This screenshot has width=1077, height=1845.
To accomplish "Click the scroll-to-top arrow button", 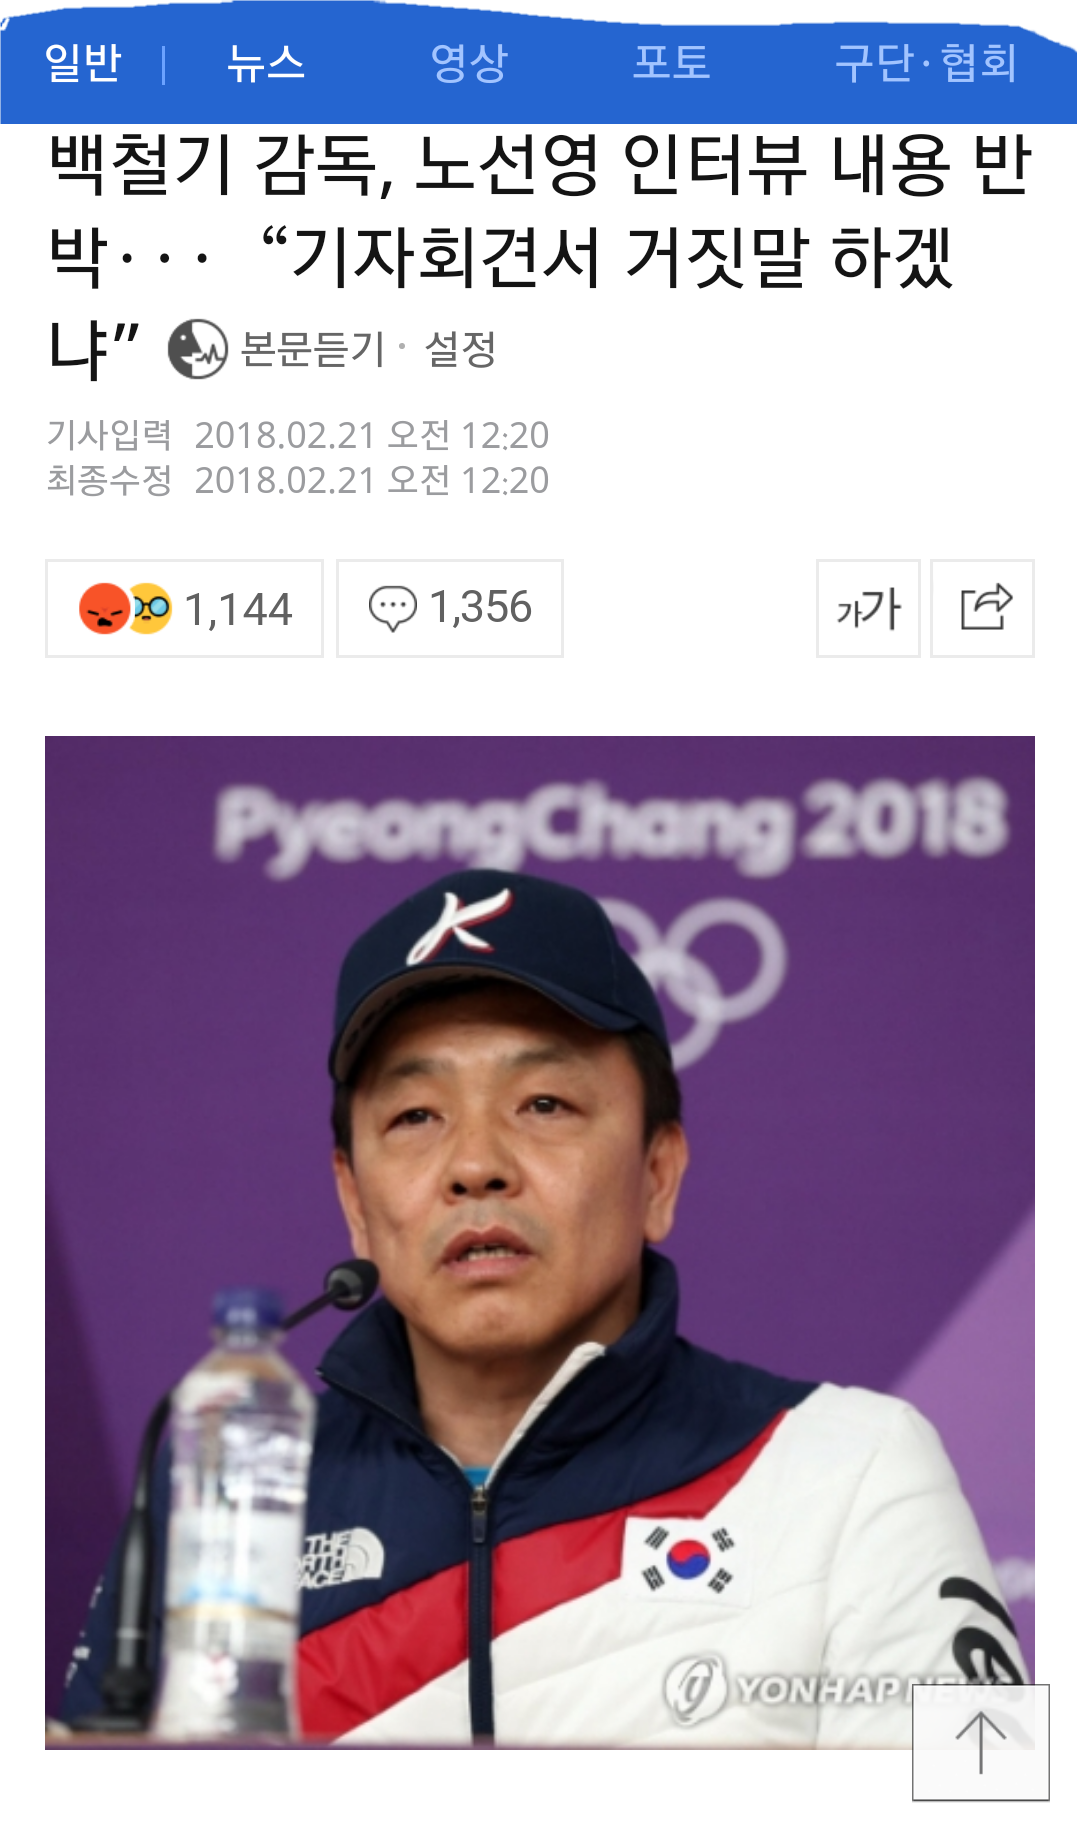I will (981, 1743).
